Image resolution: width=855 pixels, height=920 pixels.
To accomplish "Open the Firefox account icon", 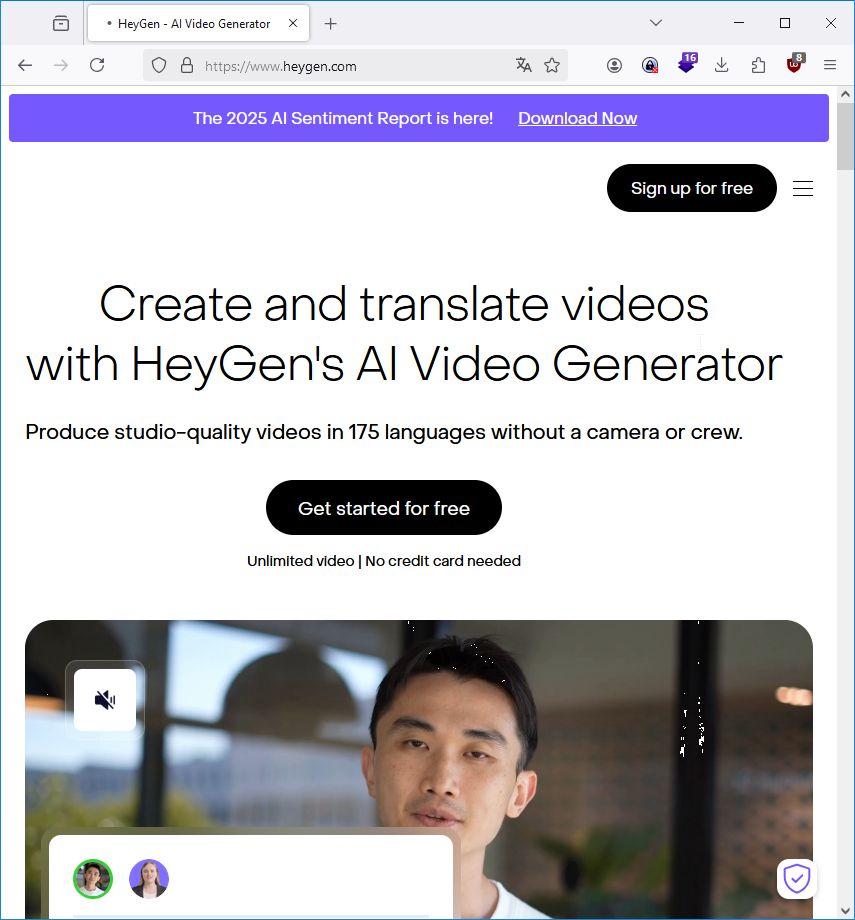I will 614,65.
